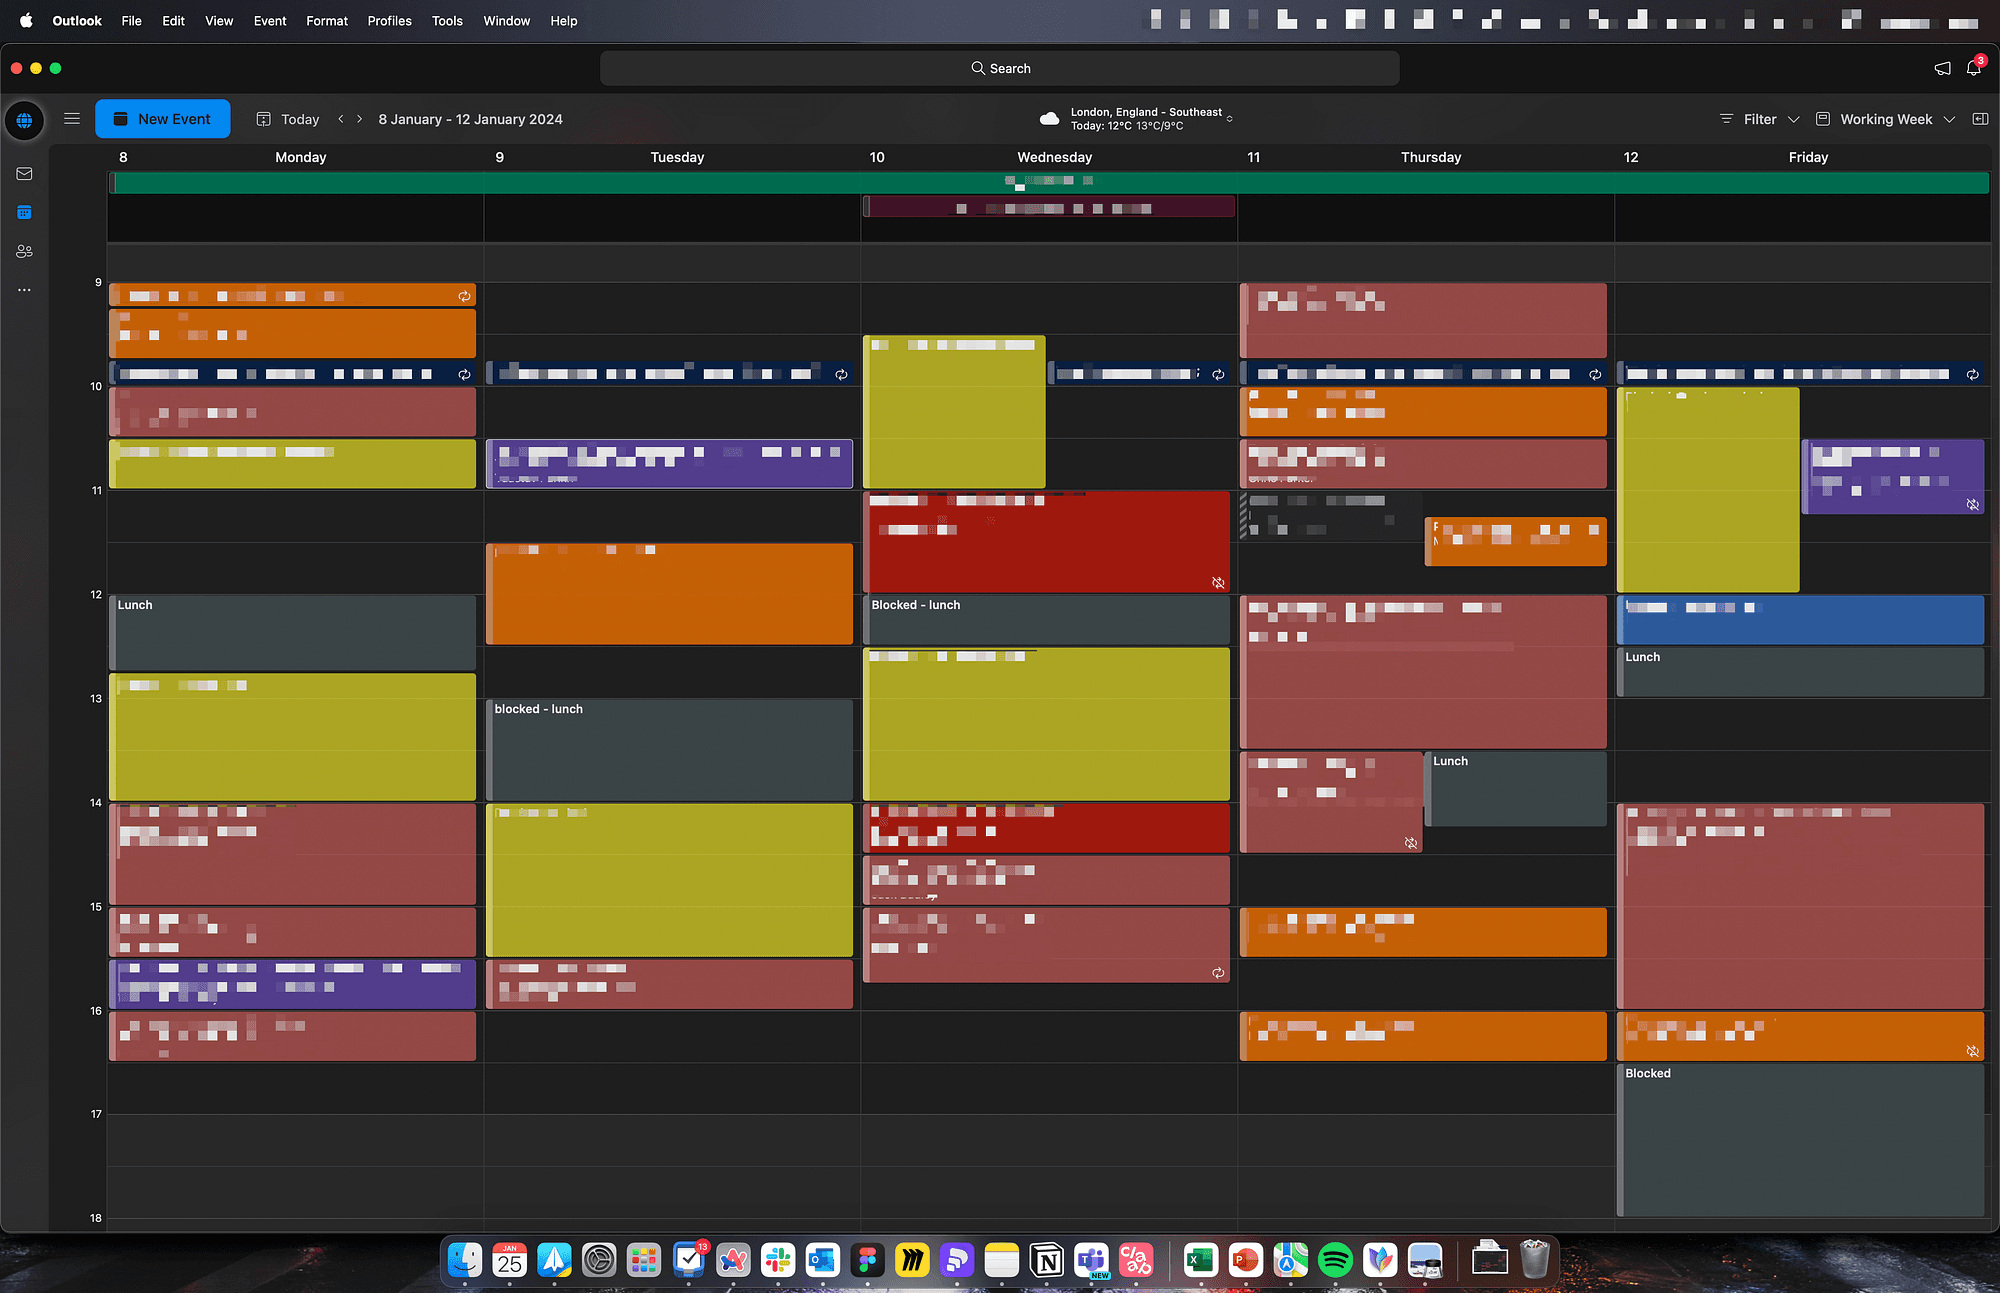This screenshot has height=1293, width=2000.
Task: Click the globe account icon in sidebar
Action: pyautogui.click(x=24, y=121)
